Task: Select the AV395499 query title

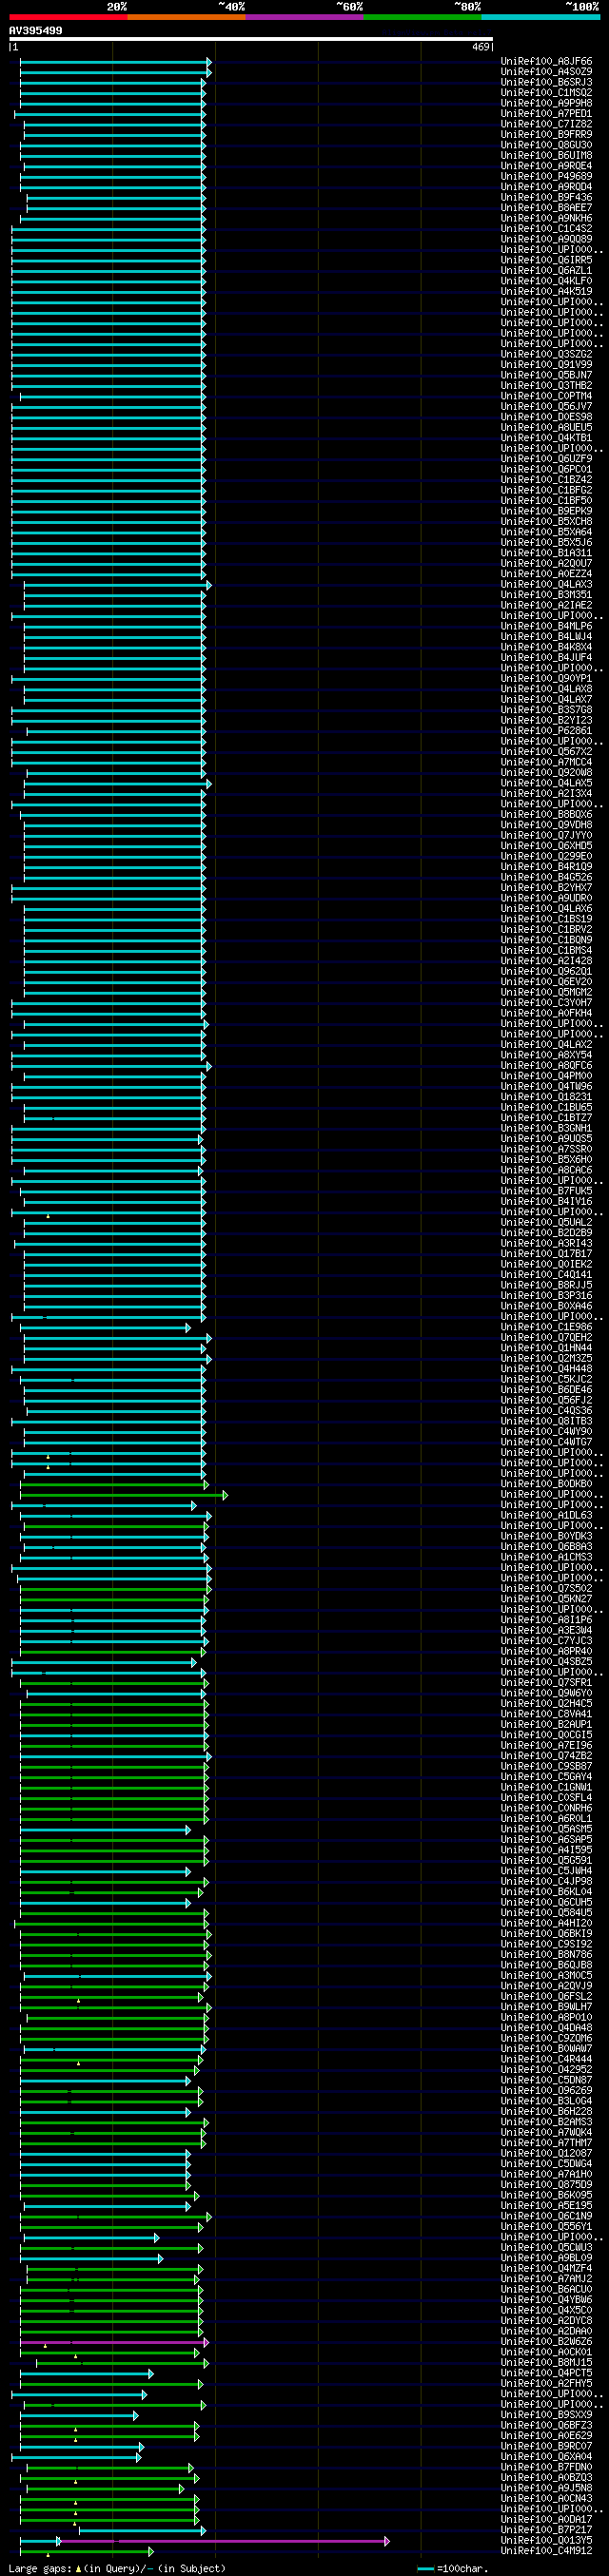Action: point(36,31)
